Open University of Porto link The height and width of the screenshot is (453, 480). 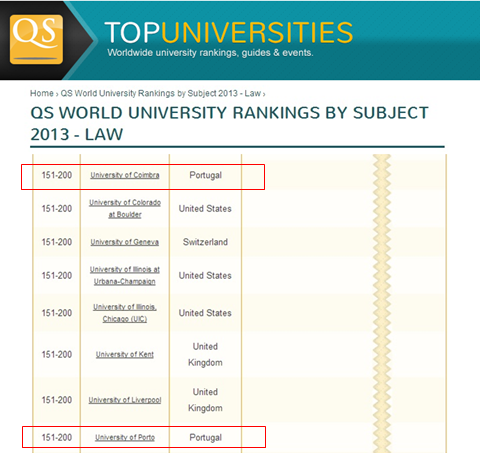(x=125, y=437)
